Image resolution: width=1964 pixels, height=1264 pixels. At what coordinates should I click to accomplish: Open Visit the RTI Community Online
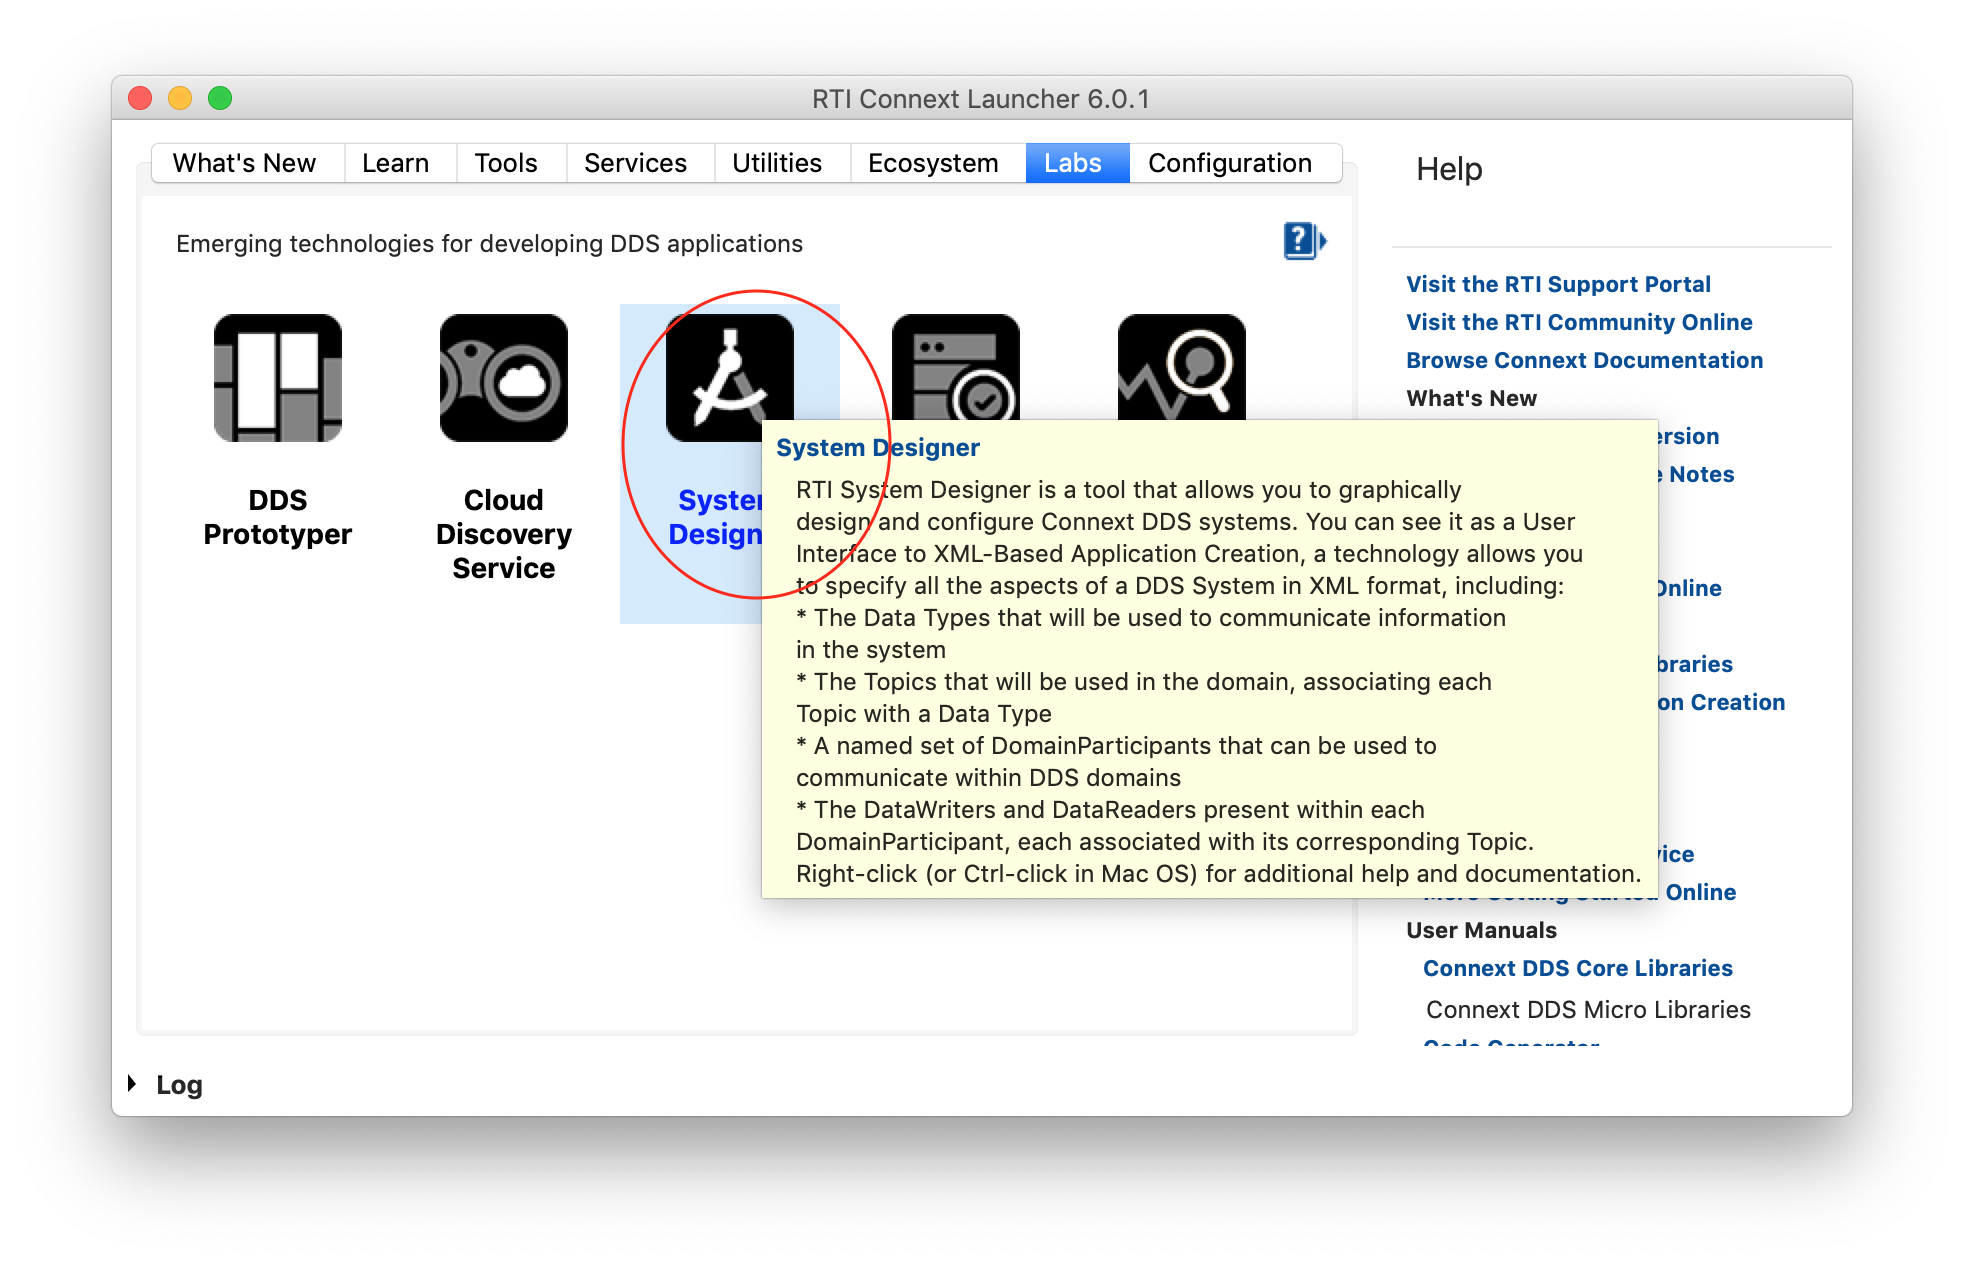pyautogui.click(x=1579, y=322)
